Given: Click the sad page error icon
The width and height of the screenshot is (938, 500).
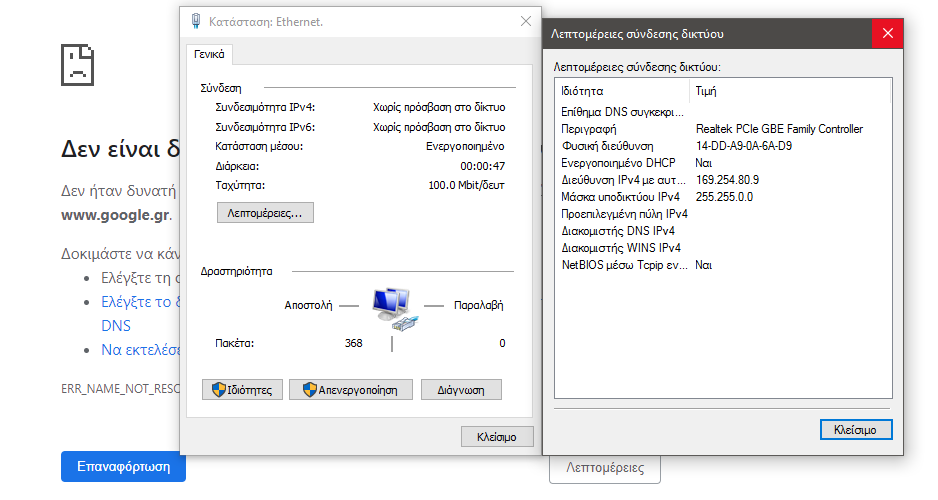Looking at the screenshot, I should tap(77, 65).
